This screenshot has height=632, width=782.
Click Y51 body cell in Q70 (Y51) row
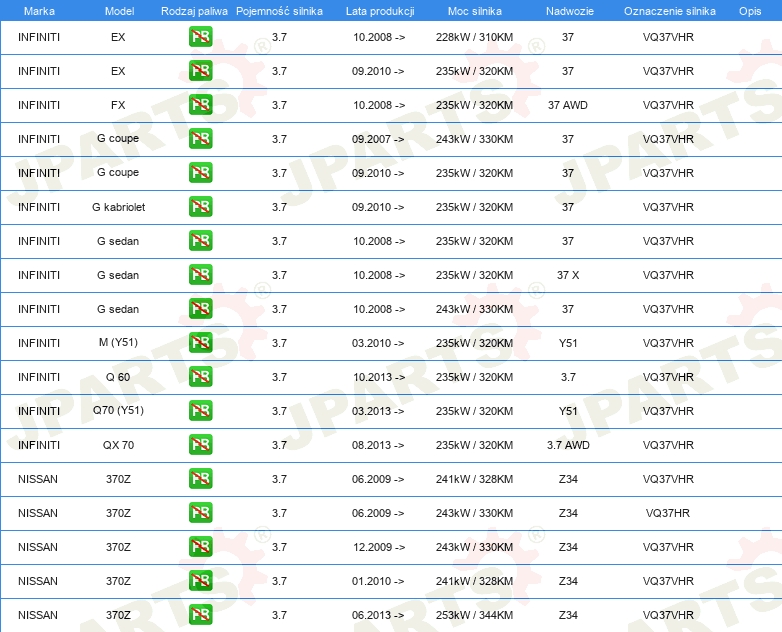tap(568, 411)
